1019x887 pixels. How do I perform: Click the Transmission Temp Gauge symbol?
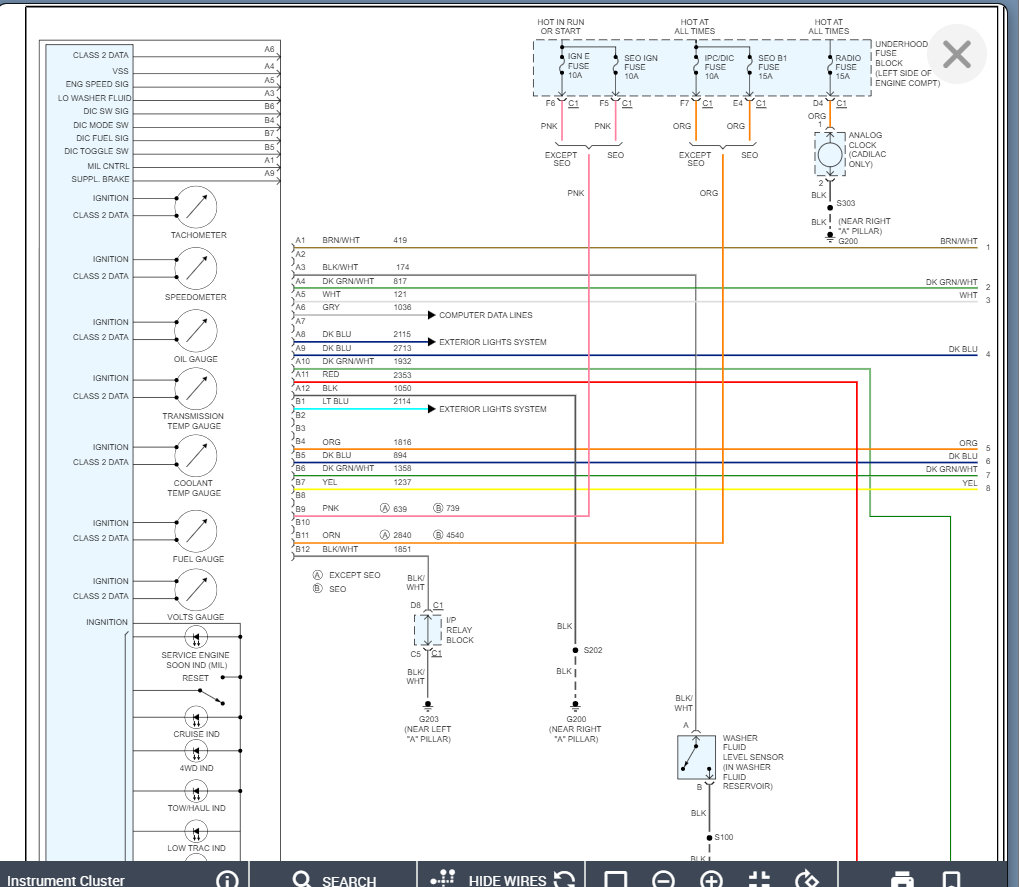pyautogui.click(x=196, y=388)
